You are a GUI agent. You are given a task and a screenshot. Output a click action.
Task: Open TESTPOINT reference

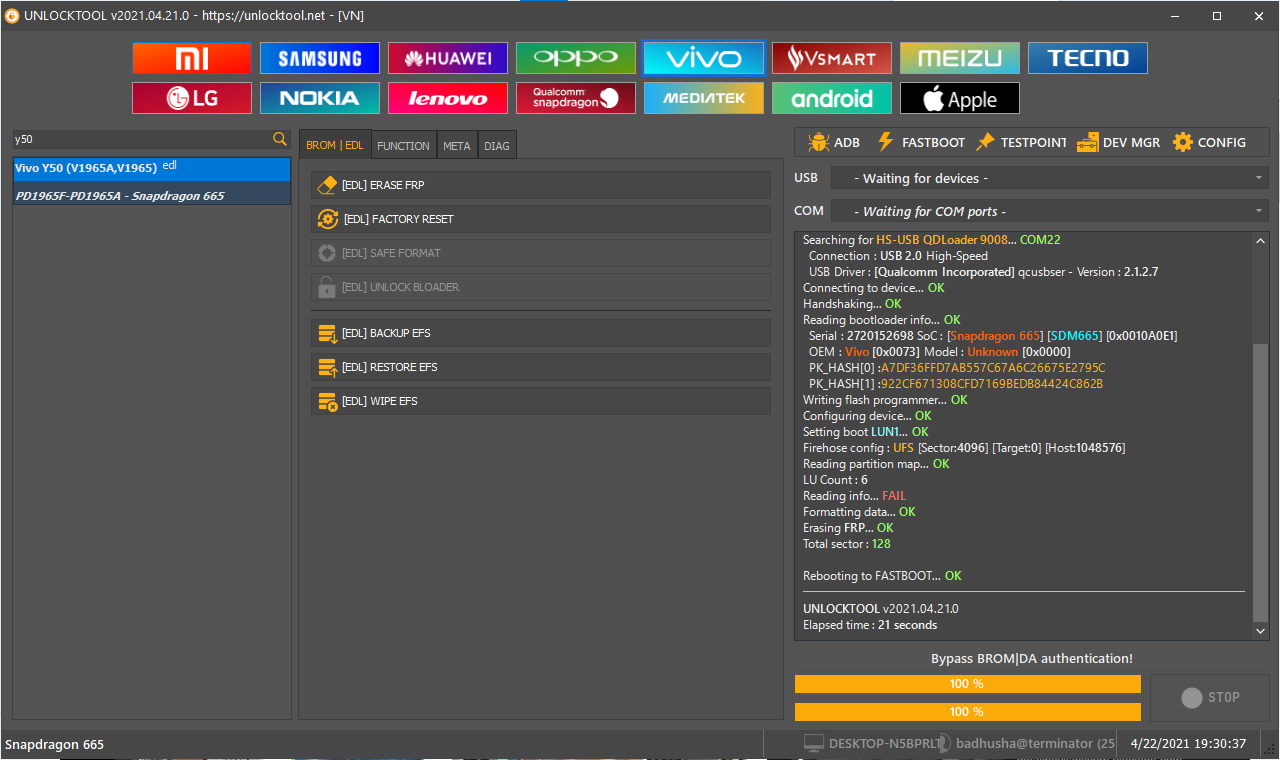1021,142
